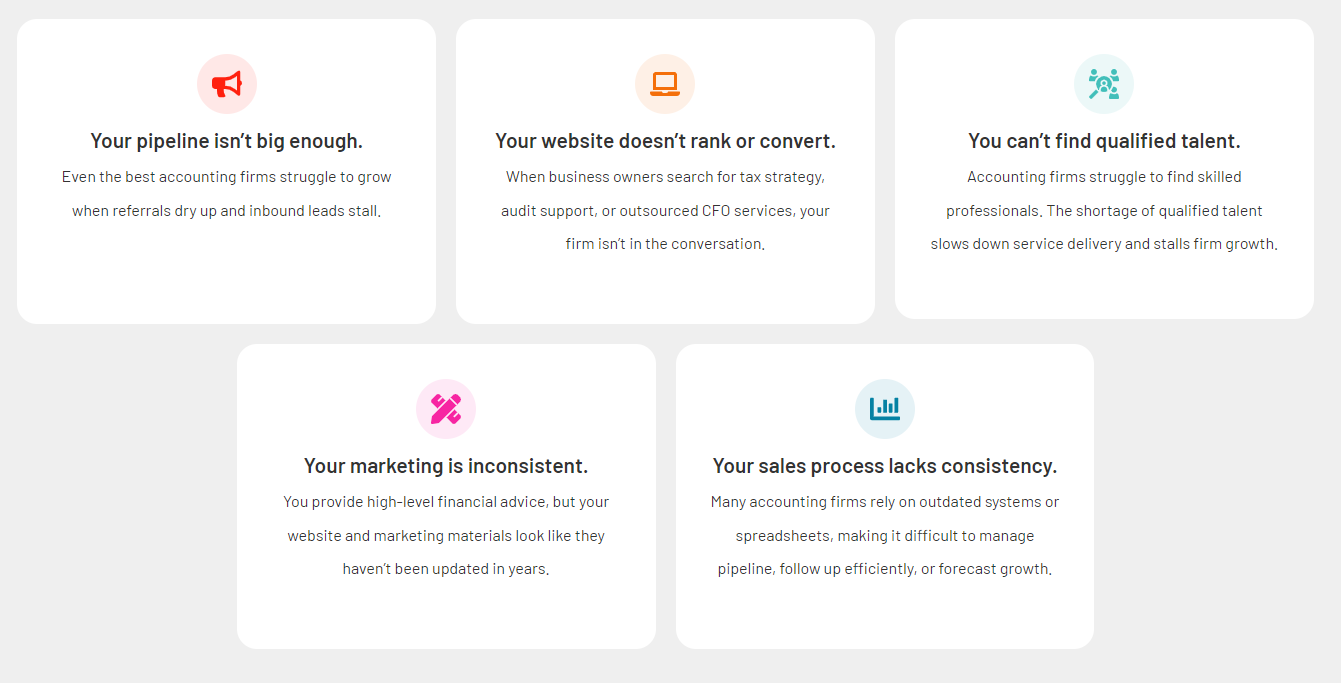Click the "When business owners search" text line
The image size is (1341, 683).
coord(665,177)
